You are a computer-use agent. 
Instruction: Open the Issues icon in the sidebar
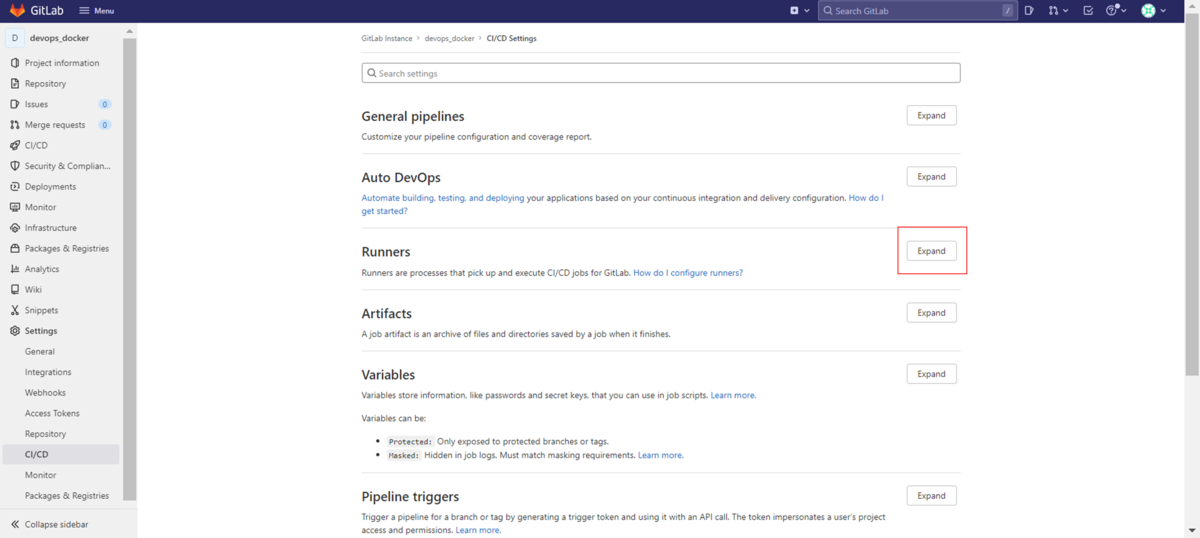[x=14, y=104]
